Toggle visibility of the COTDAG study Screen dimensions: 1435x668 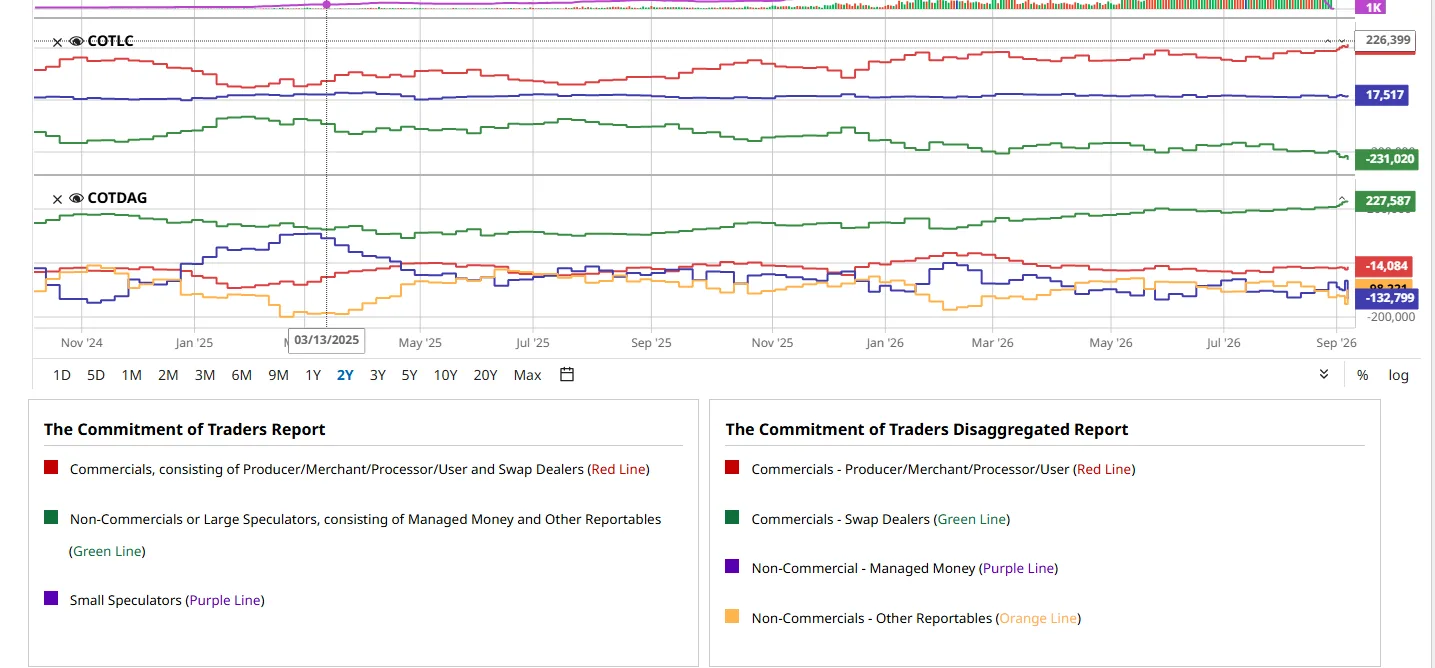76,199
